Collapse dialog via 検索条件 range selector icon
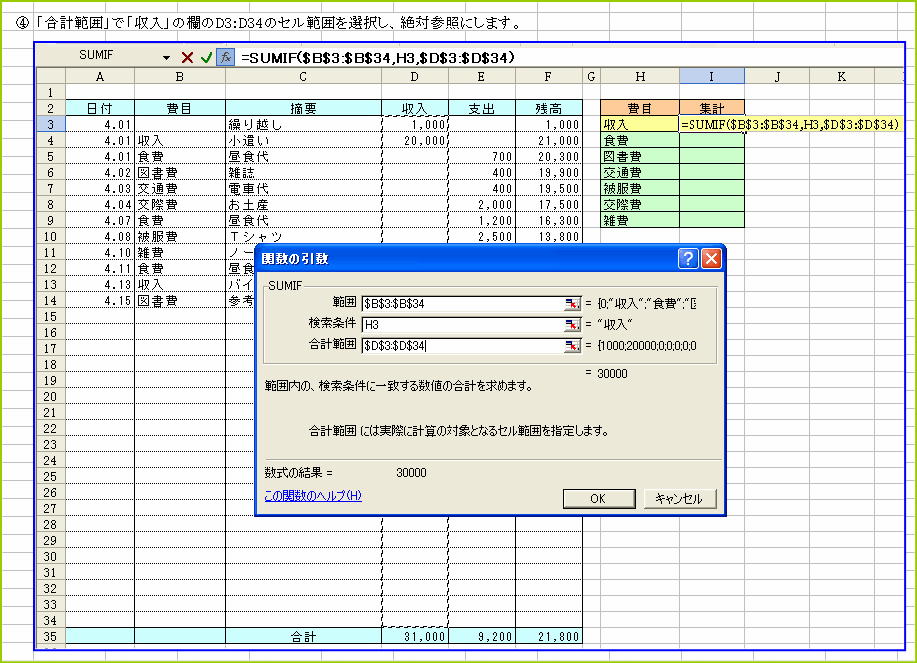Image resolution: width=917 pixels, height=663 pixels. point(572,324)
